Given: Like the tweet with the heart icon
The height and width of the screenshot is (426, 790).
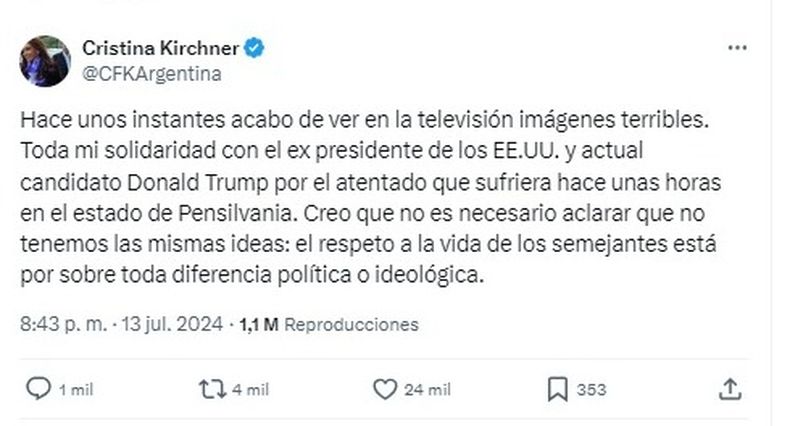Looking at the screenshot, I should point(383,389).
